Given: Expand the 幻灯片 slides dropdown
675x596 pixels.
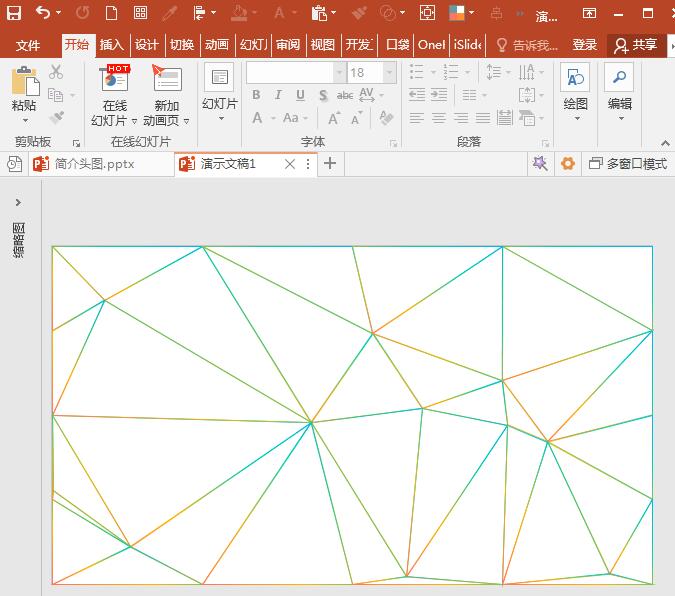Looking at the screenshot, I should pos(220,118).
